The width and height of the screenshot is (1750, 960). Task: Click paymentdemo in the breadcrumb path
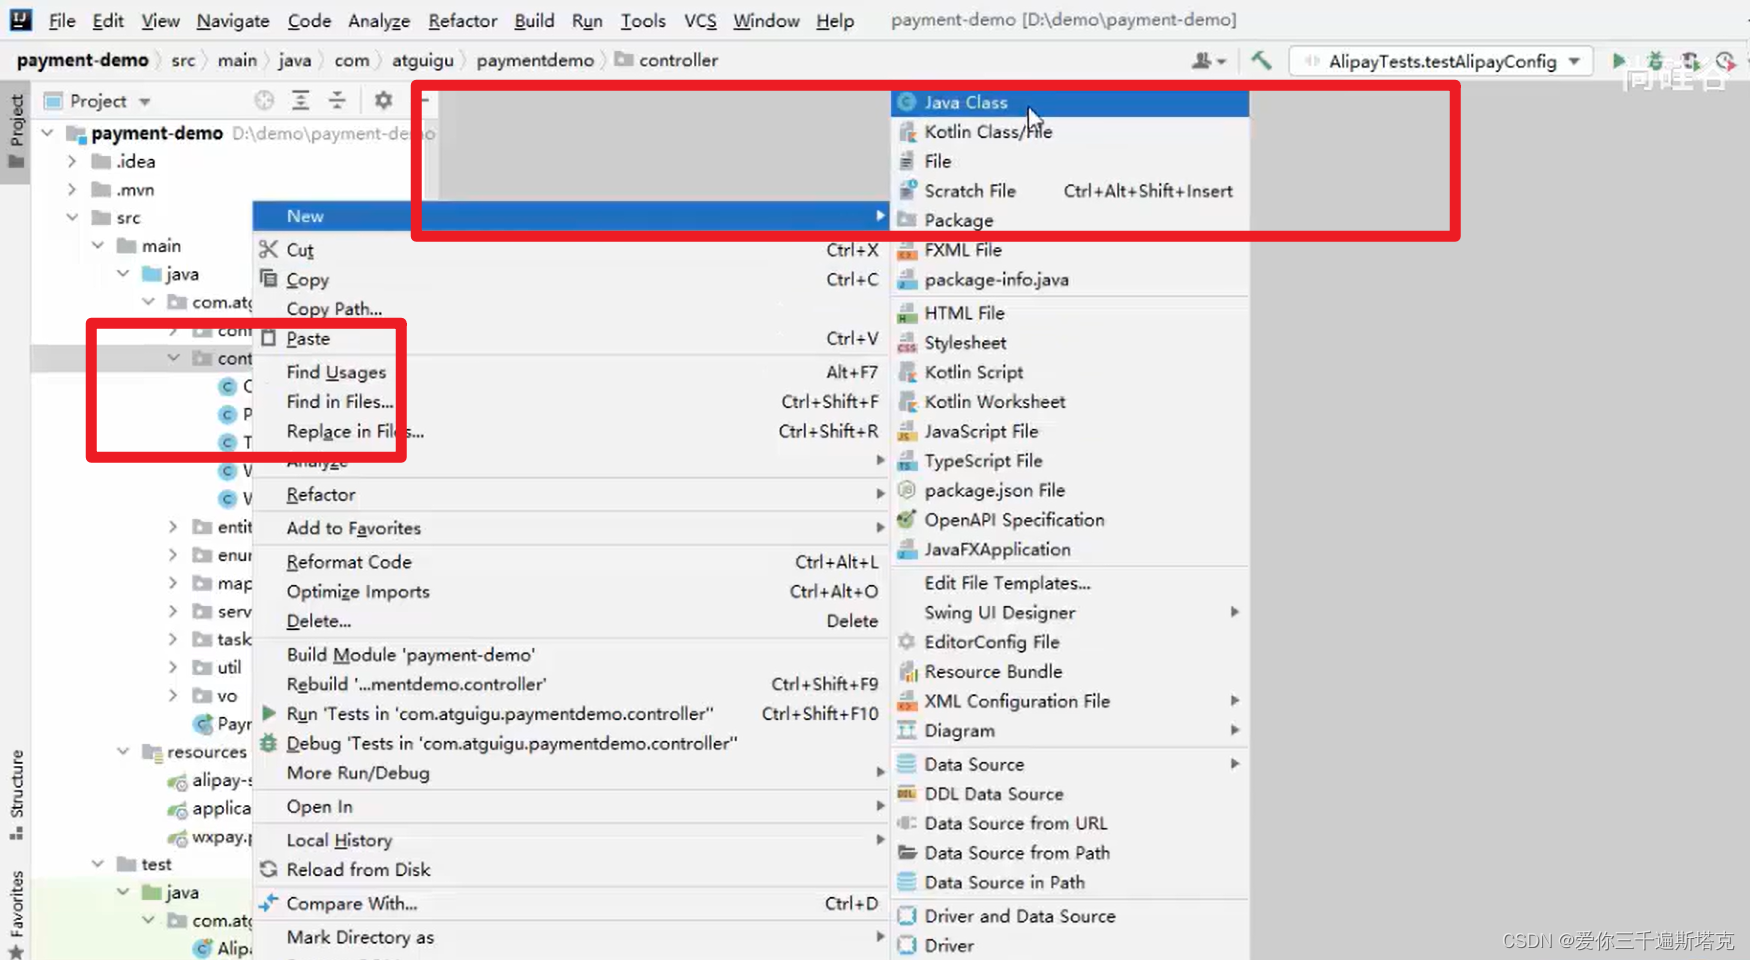coord(535,60)
